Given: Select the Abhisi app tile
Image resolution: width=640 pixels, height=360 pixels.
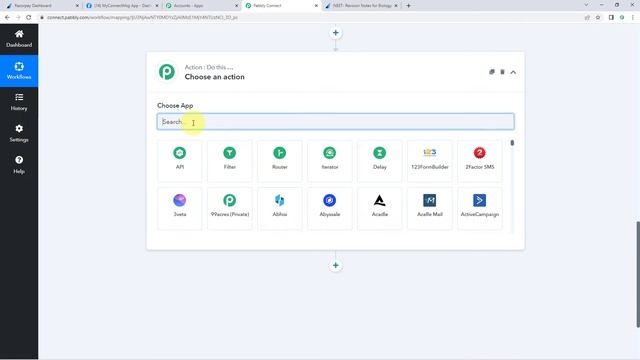Looking at the screenshot, I should pos(280,208).
